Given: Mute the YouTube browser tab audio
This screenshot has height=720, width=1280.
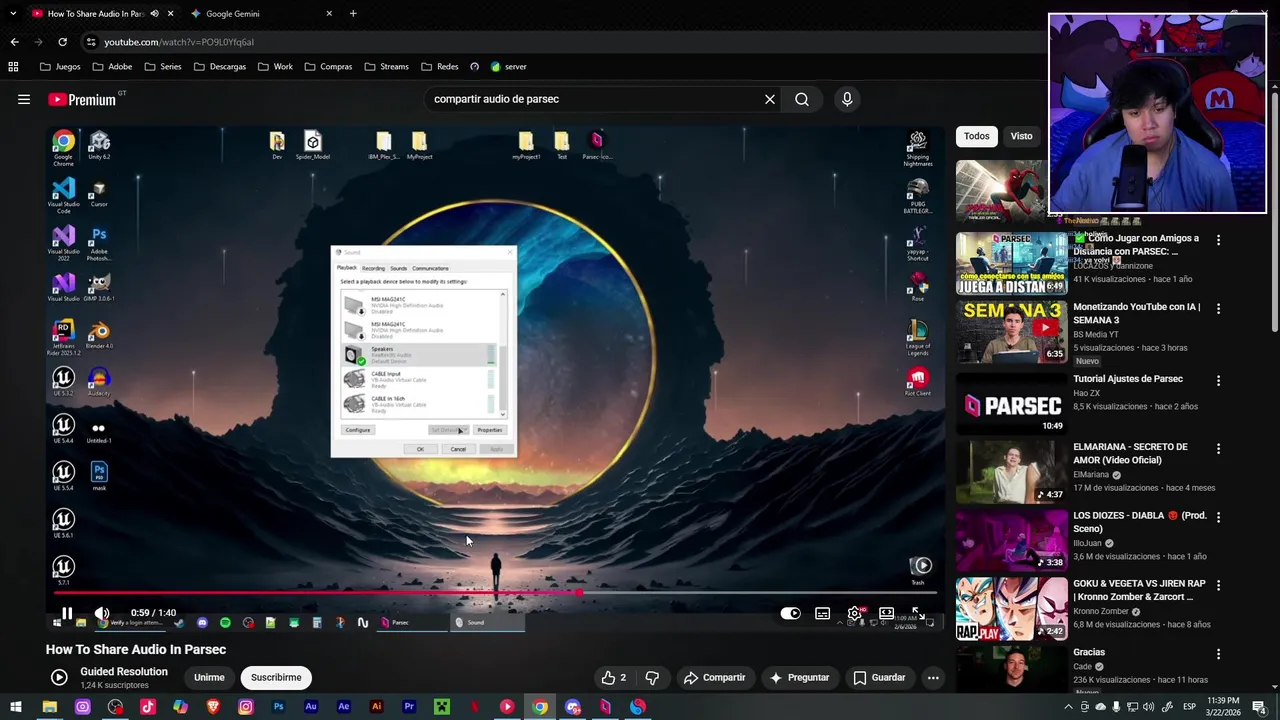Looking at the screenshot, I should tap(154, 13).
